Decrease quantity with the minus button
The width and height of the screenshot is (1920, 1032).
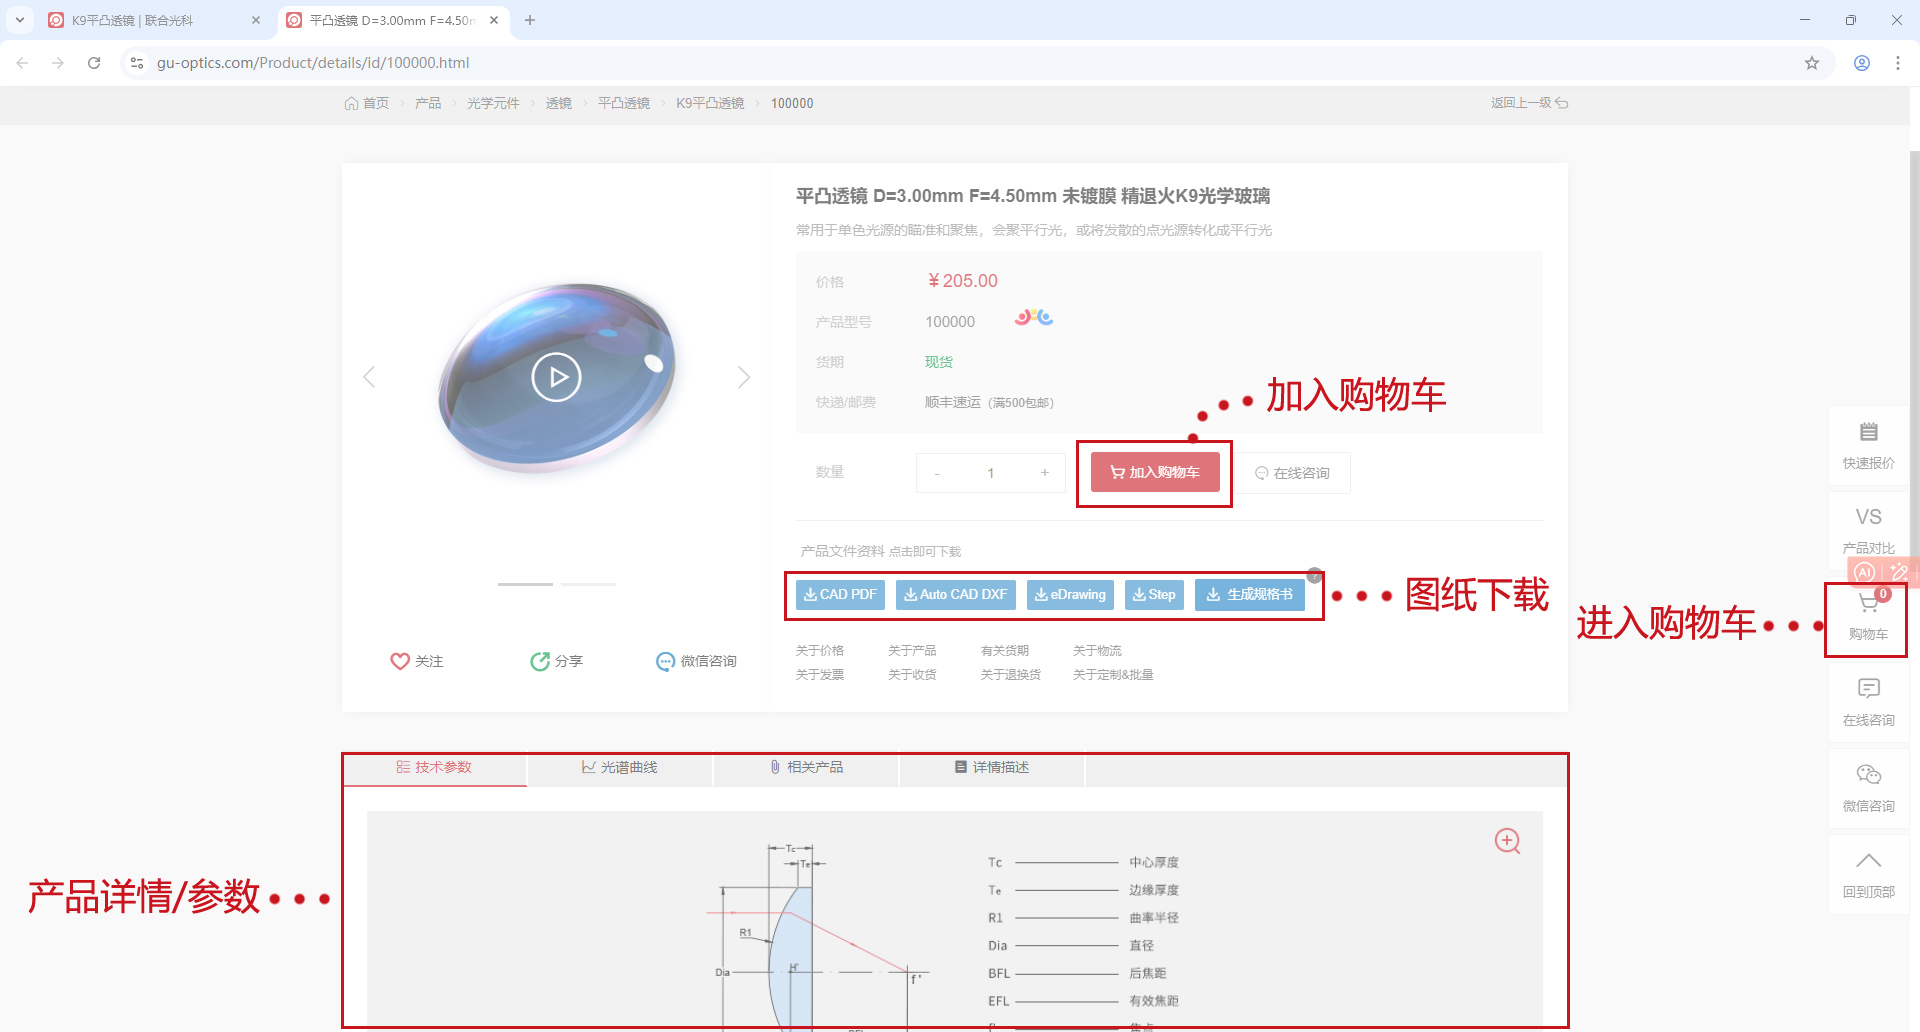937,473
